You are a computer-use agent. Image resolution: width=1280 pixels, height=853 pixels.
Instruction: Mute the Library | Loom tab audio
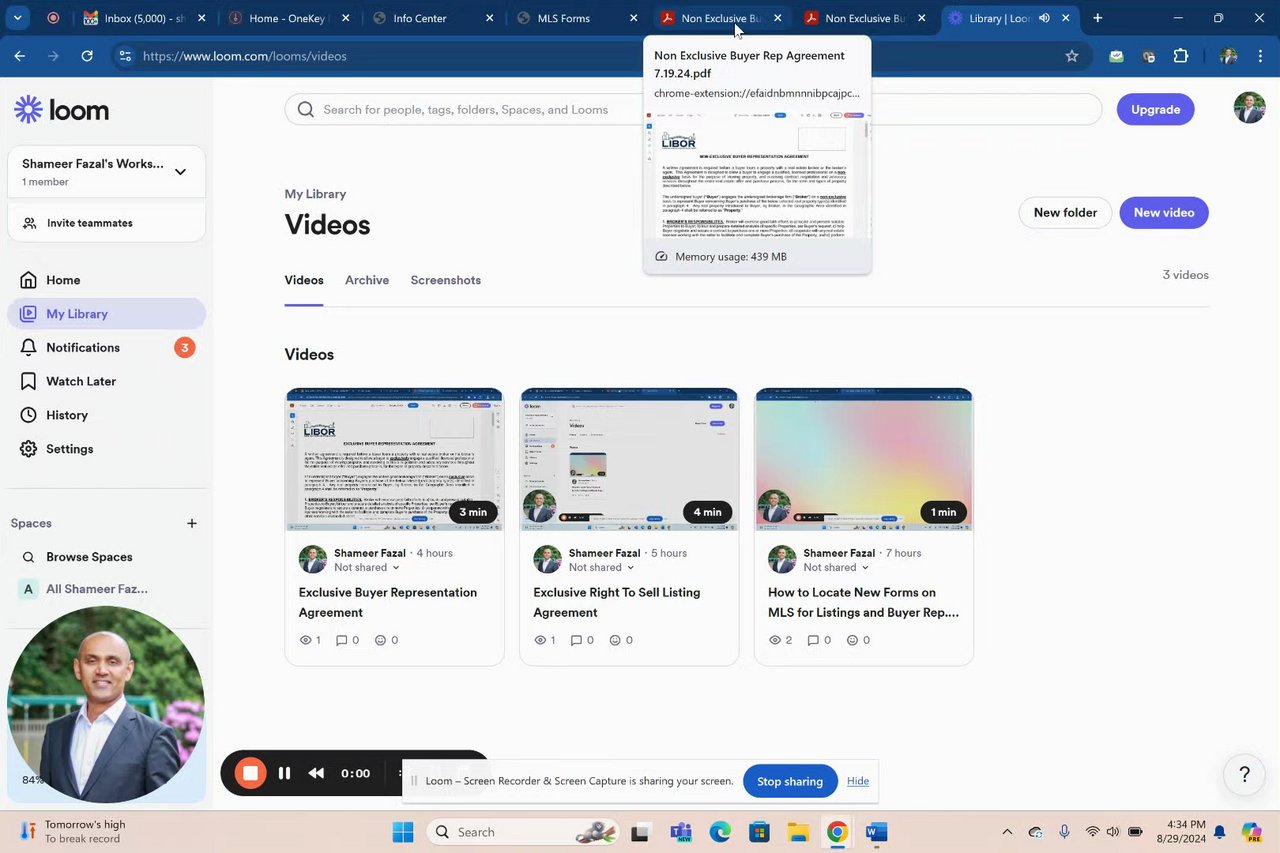pos(1044,18)
